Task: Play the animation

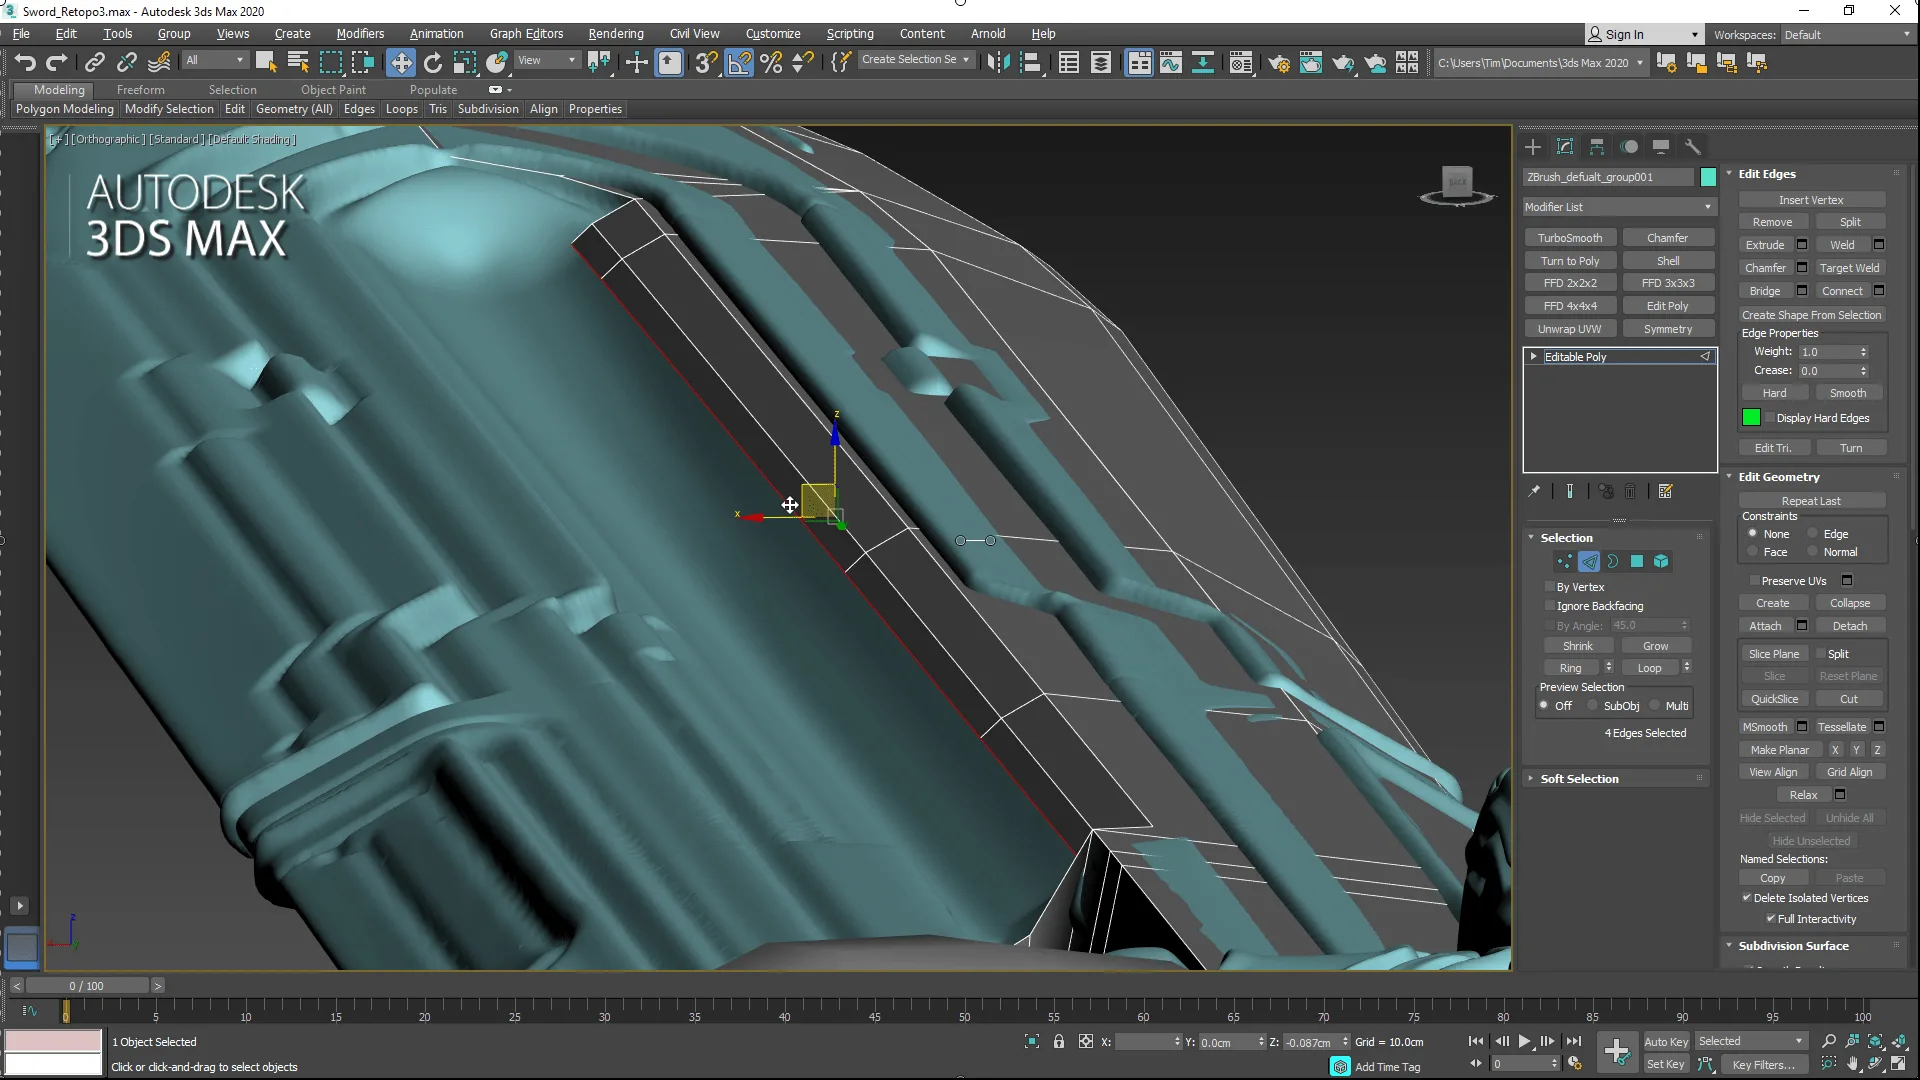Action: coord(1524,1041)
